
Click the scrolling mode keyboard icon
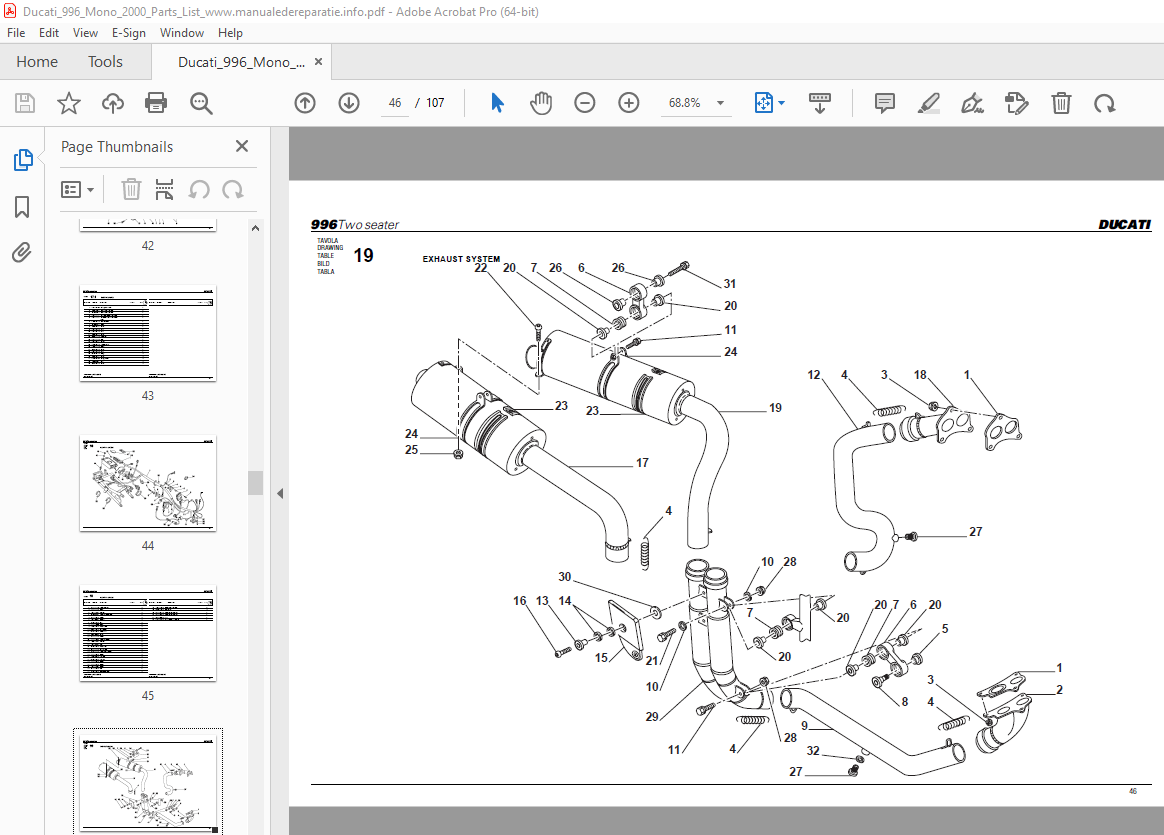[x=820, y=103]
